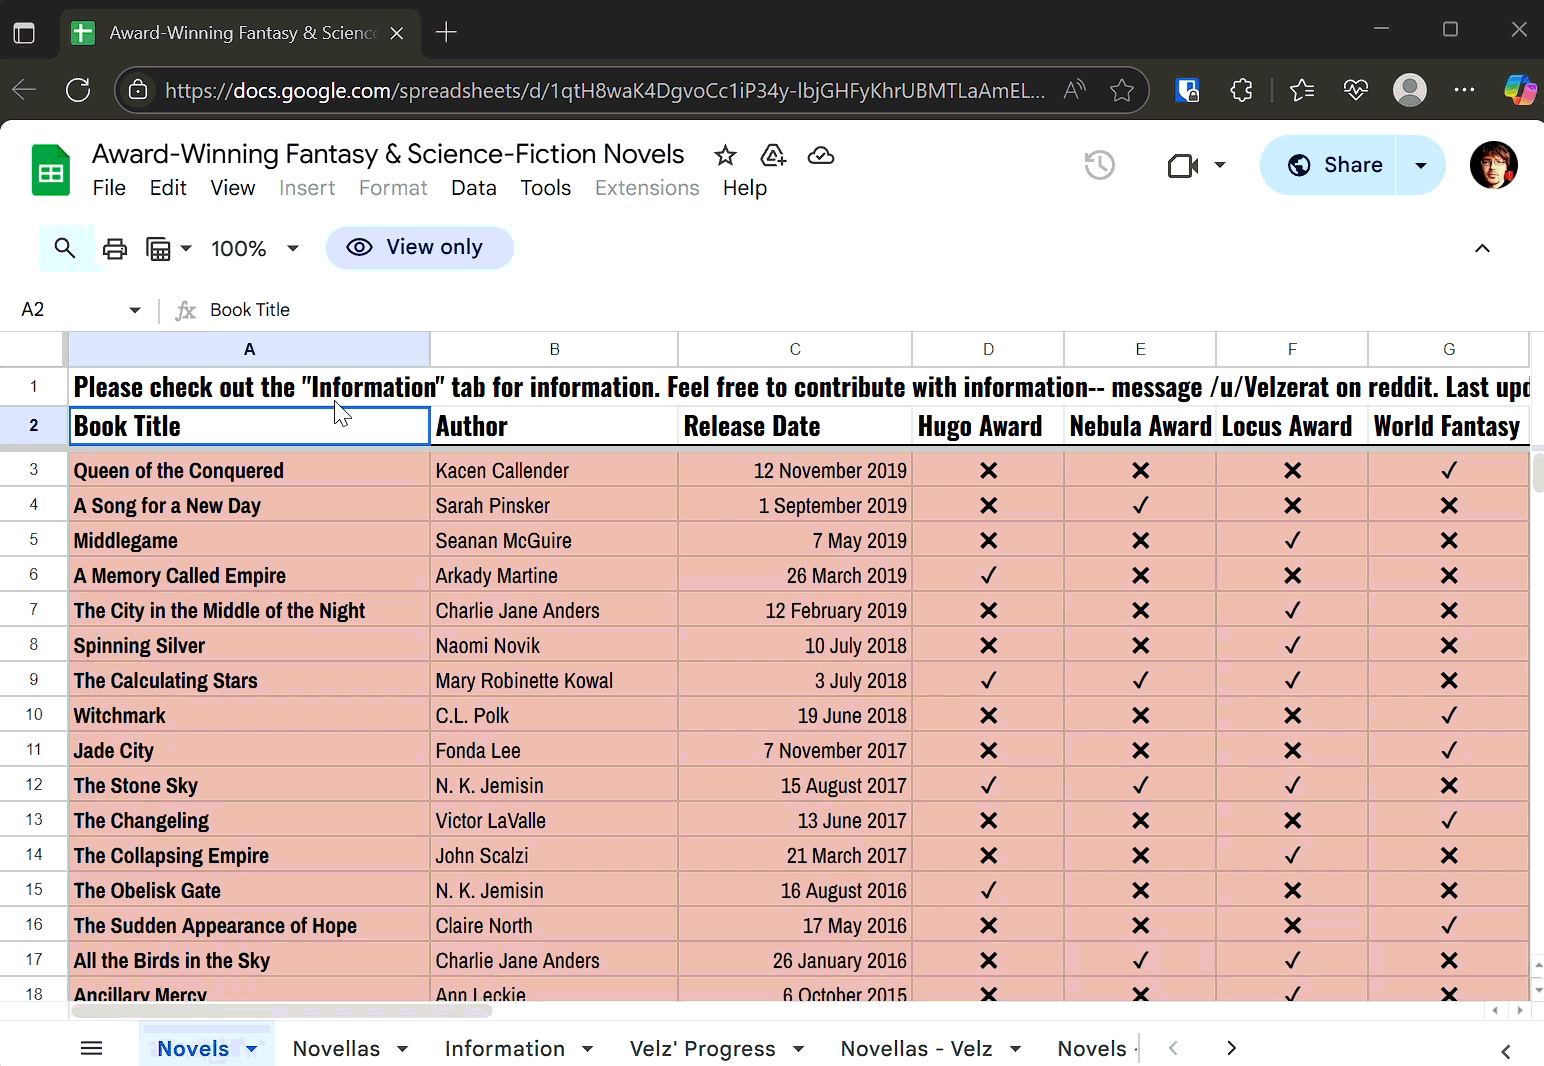Image resolution: width=1544 pixels, height=1066 pixels.
Task: View site information lock icon
Action: 138,90
